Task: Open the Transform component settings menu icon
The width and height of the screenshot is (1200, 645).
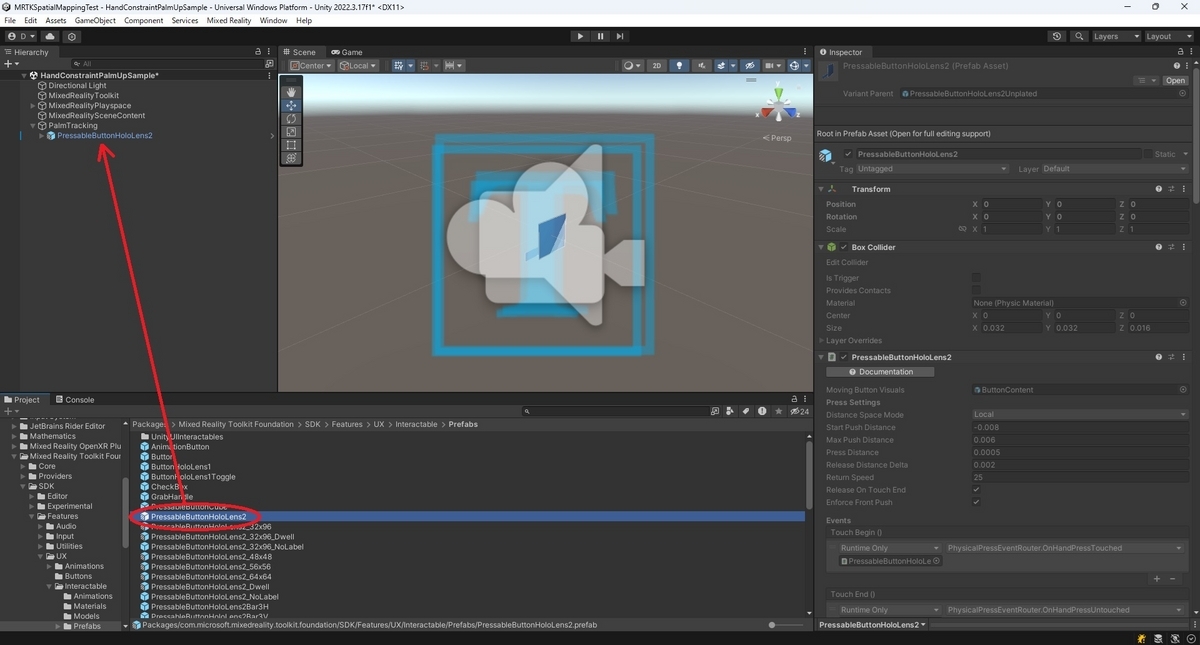Action: point(1185,189)
